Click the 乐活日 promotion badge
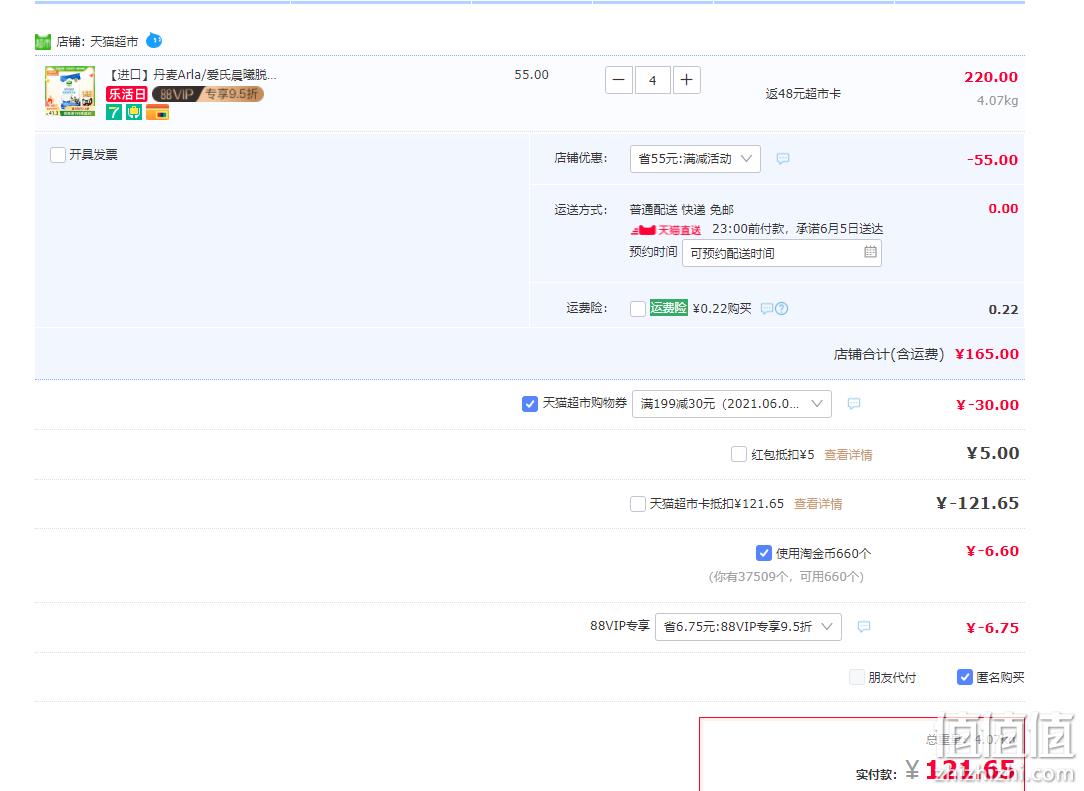 [127, 94]
